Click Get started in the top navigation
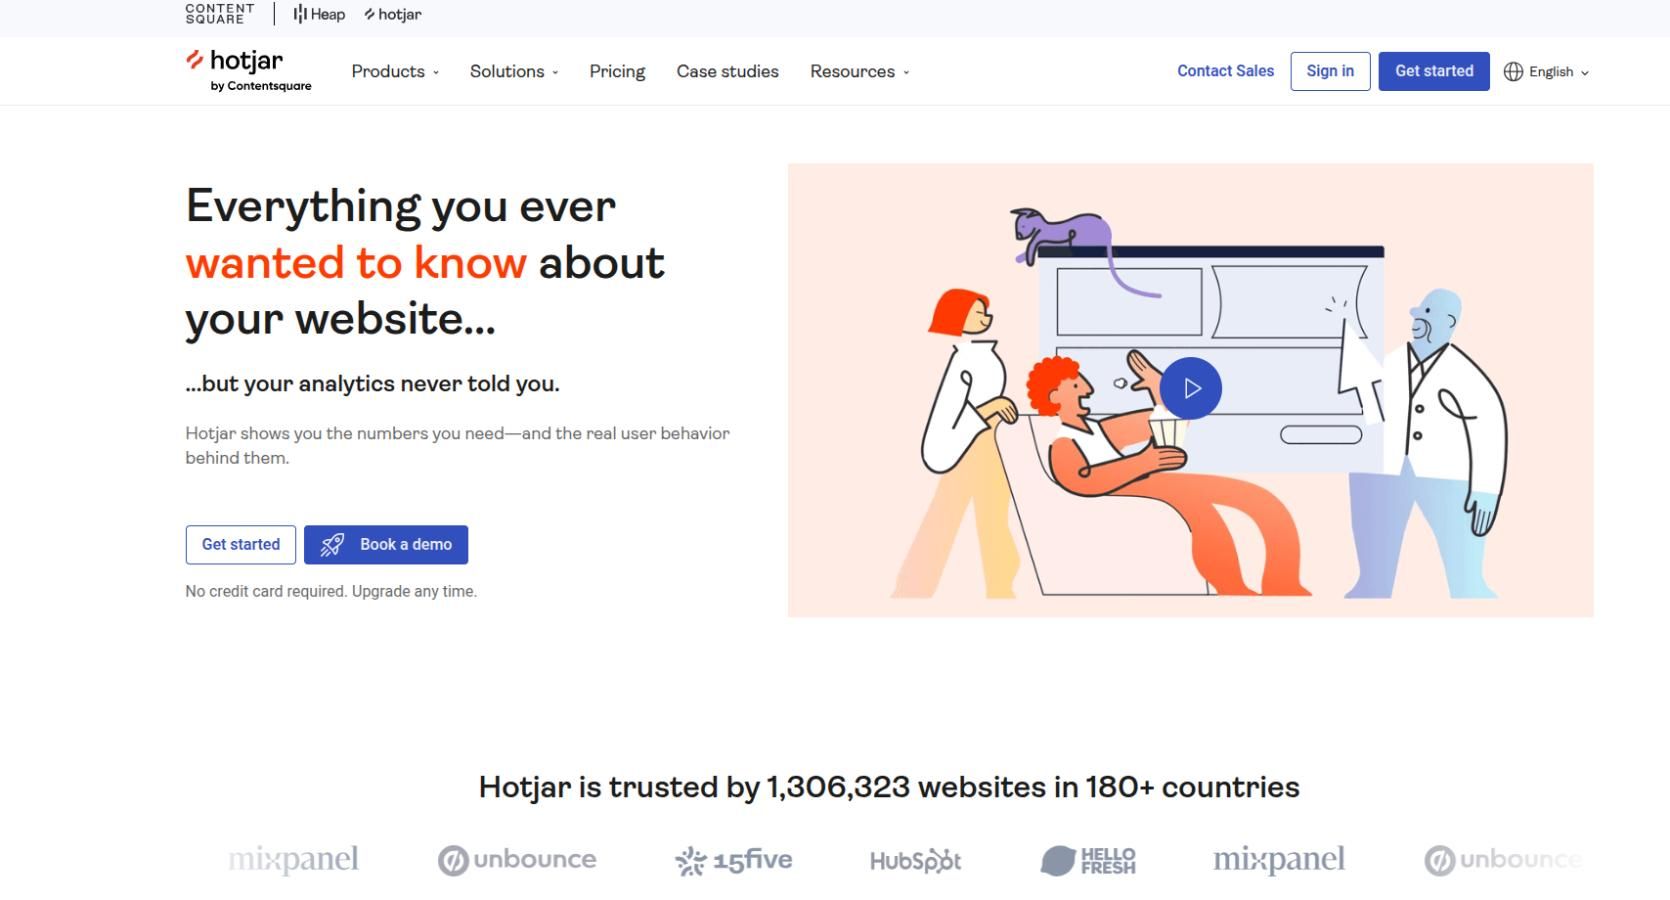 (1433, 71)
